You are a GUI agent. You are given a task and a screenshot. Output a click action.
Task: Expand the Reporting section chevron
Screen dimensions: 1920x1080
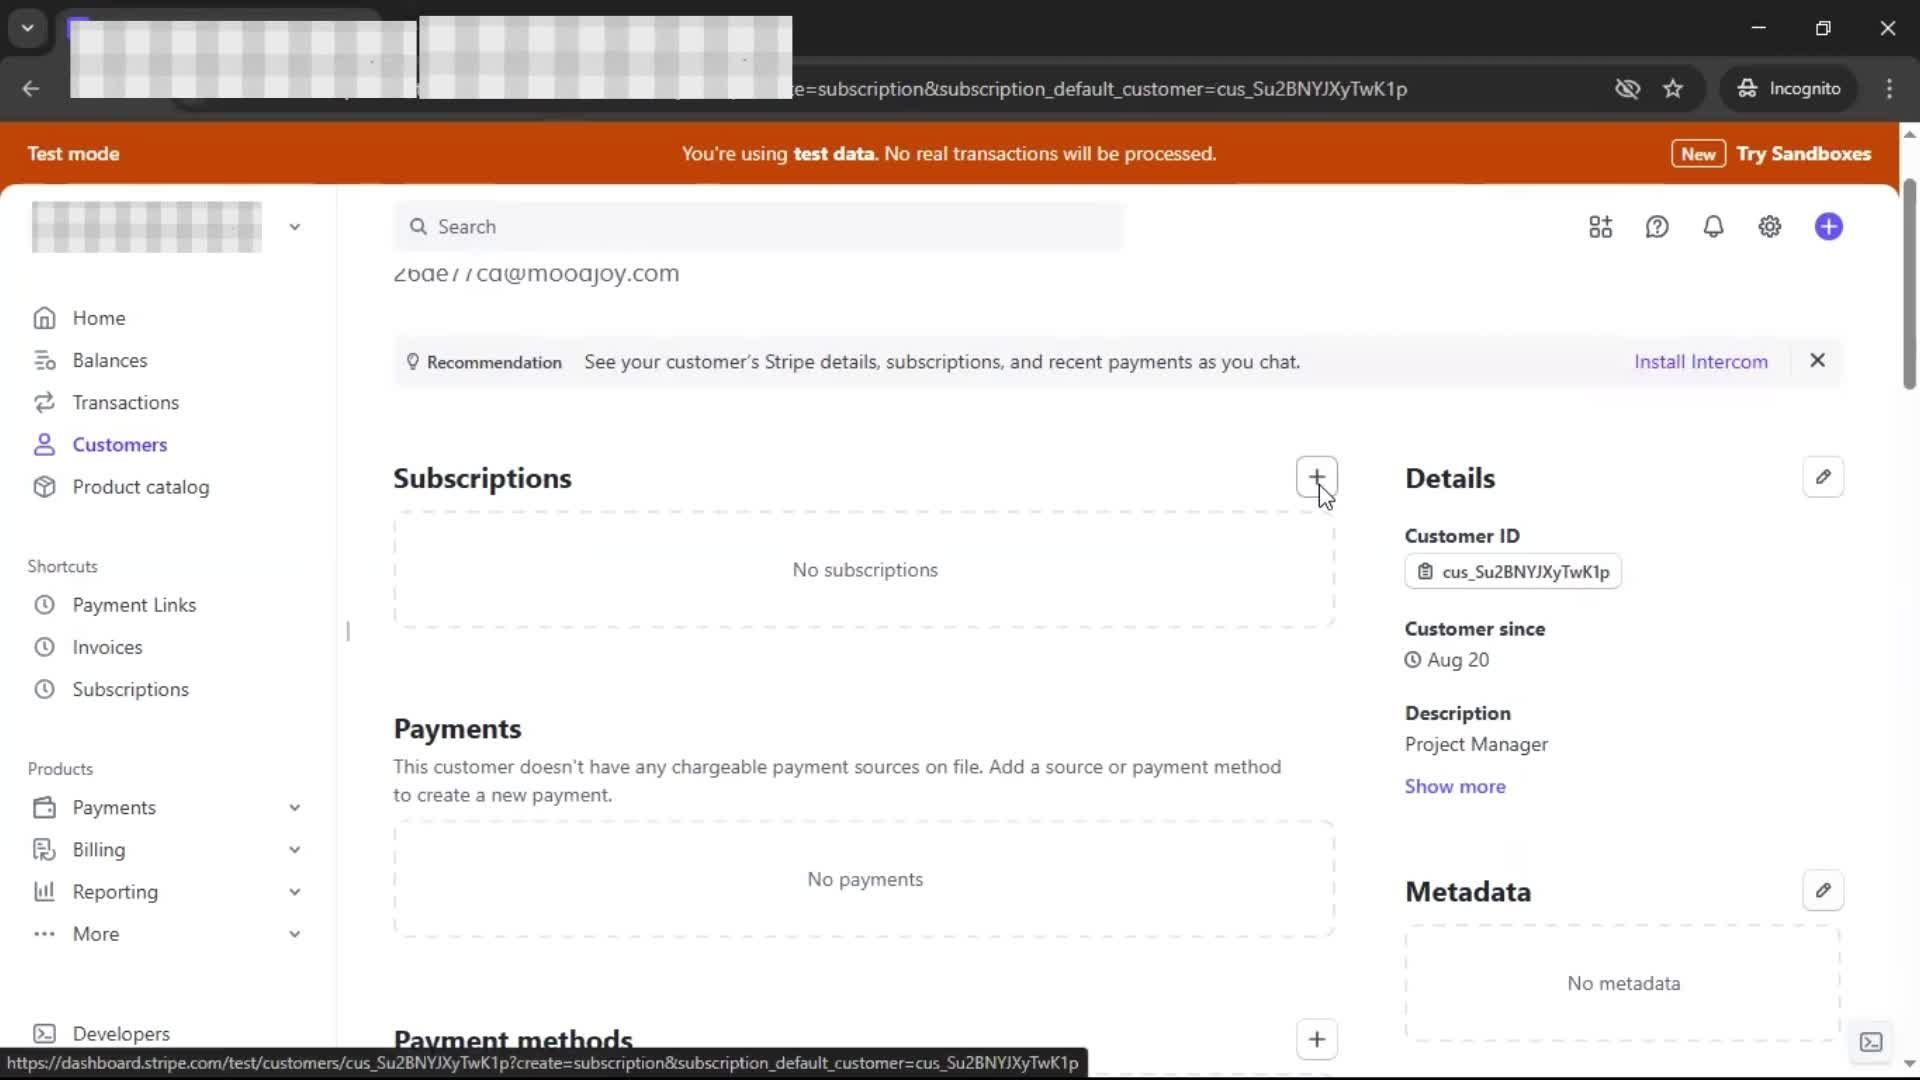pos(294,891)
